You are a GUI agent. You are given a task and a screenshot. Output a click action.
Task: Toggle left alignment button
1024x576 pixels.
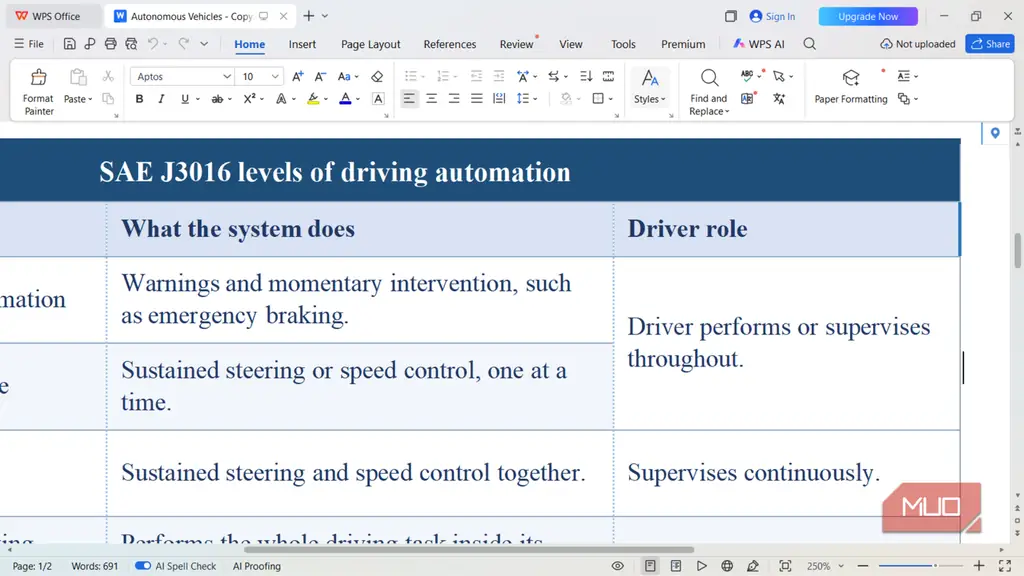[x=409, y=99]
